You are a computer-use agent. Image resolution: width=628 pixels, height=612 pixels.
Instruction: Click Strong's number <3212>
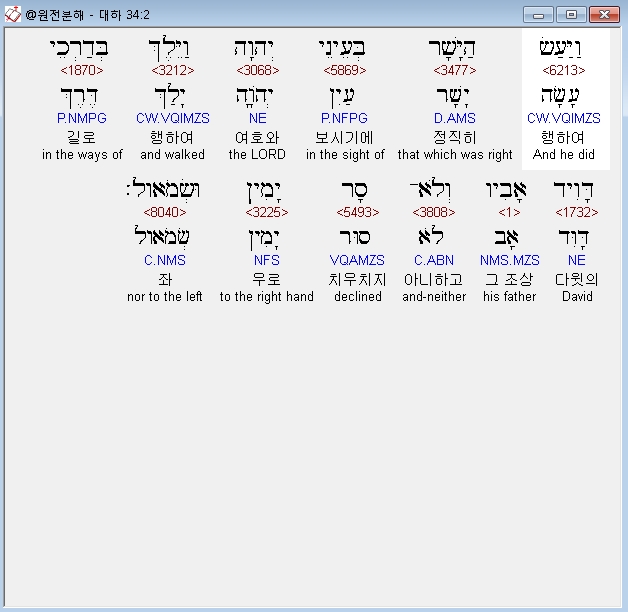pos(173,70)
